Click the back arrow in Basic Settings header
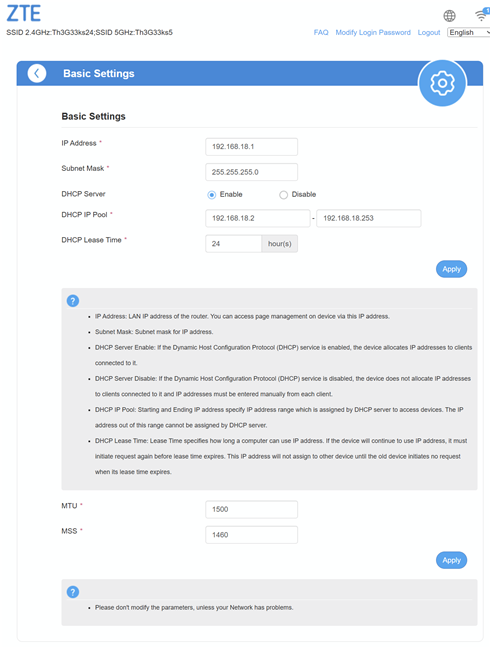Screen dimensions: 490x648 pos(37,74)
